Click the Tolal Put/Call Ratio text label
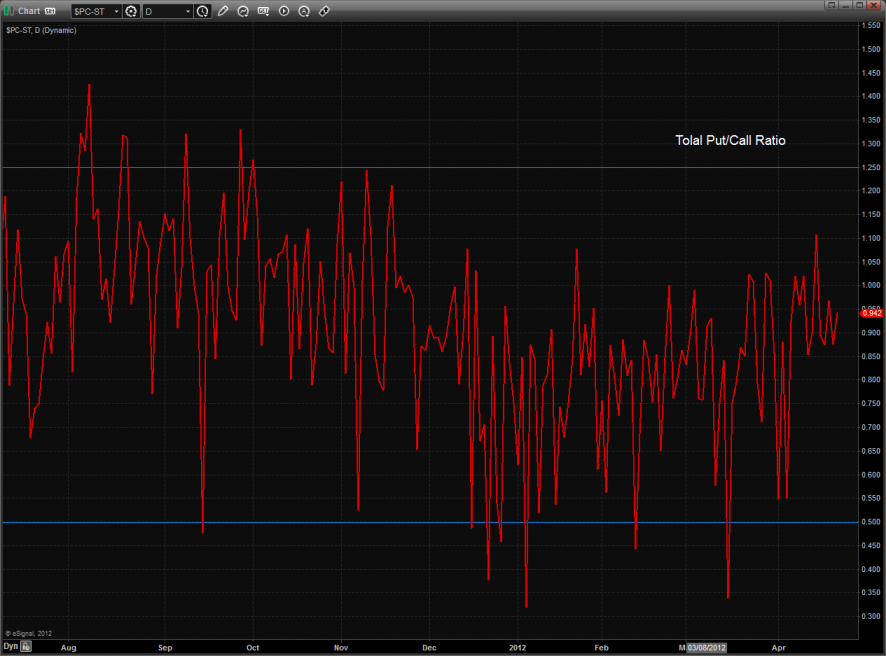Screen dimensions: 886x656 [730, 141]
